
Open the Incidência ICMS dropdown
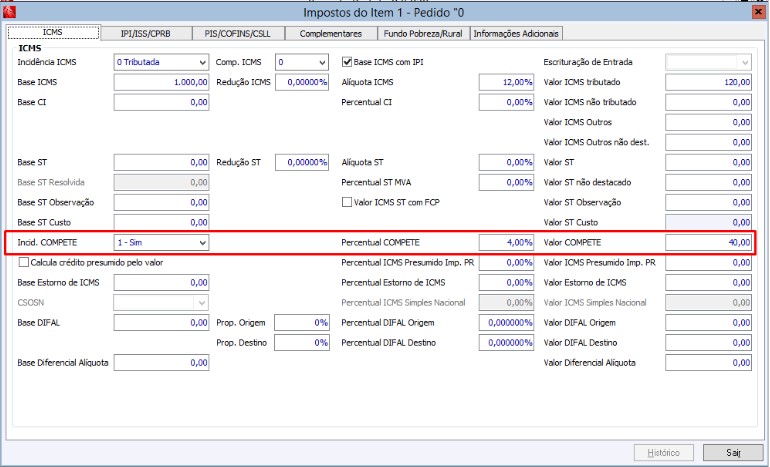click(x=161, y=62)
